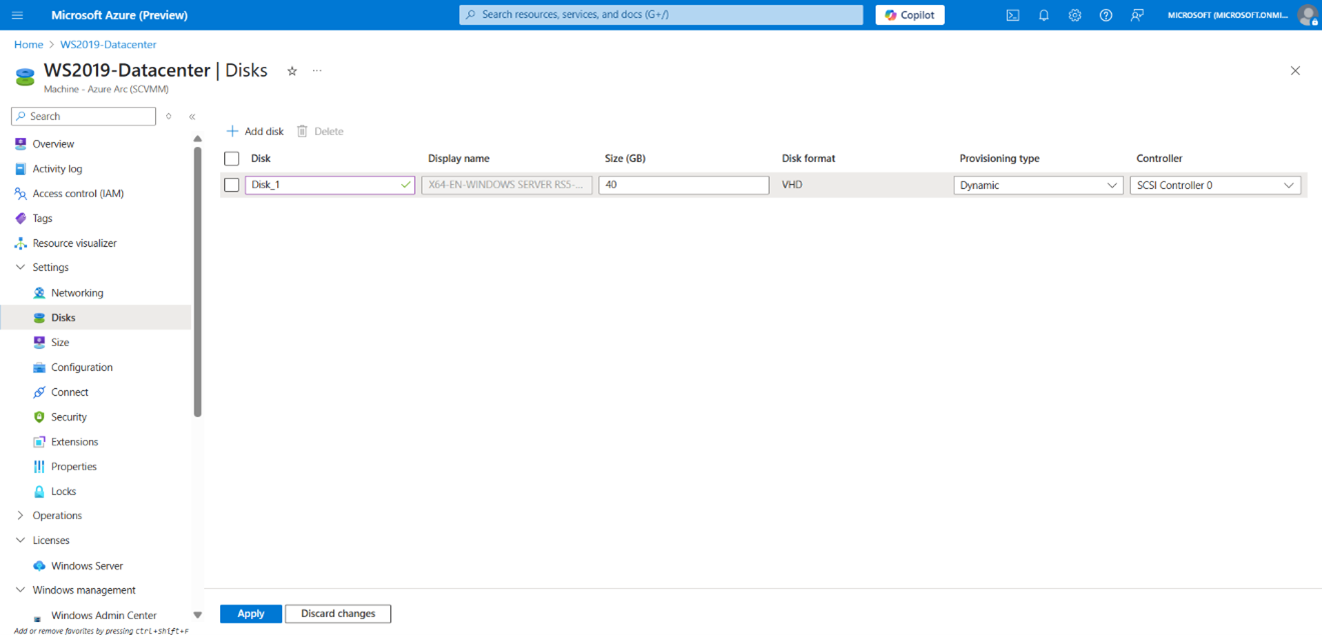Click the Tags icon in sidebar

pos(20,218)
